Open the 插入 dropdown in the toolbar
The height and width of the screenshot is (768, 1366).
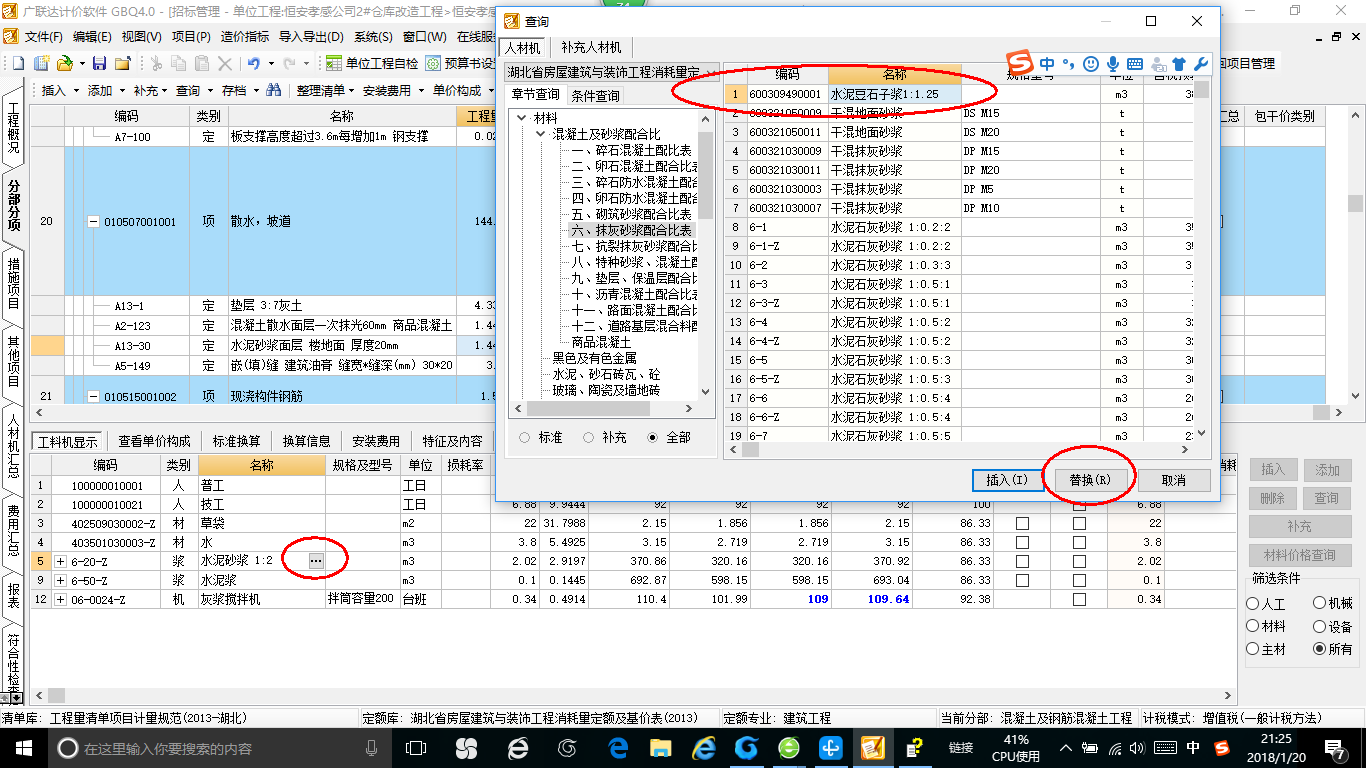59,90
